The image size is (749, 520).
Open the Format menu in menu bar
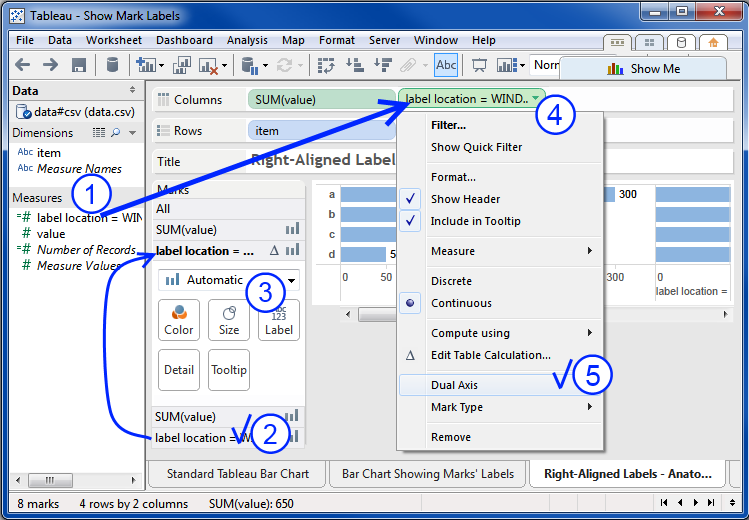click(x=337, y=40)
